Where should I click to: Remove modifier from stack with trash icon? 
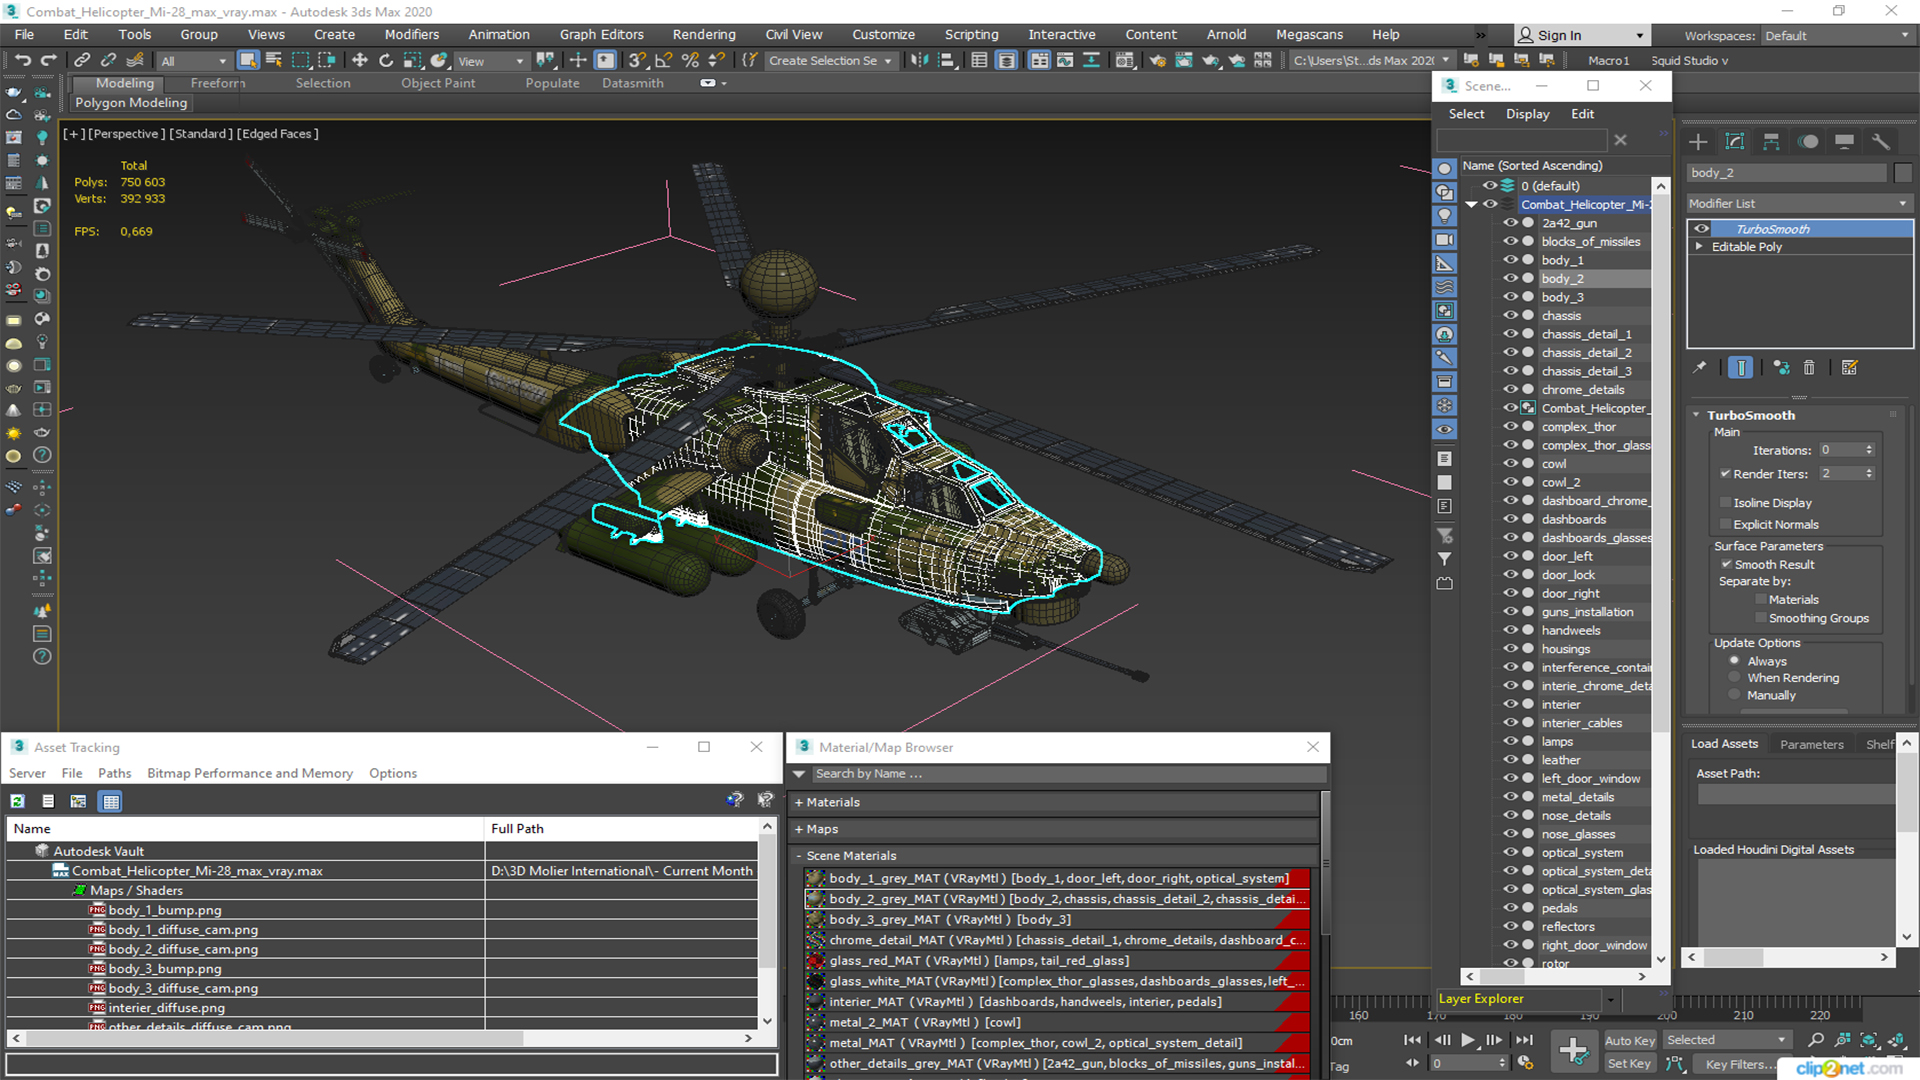[x=1809, y=368]
